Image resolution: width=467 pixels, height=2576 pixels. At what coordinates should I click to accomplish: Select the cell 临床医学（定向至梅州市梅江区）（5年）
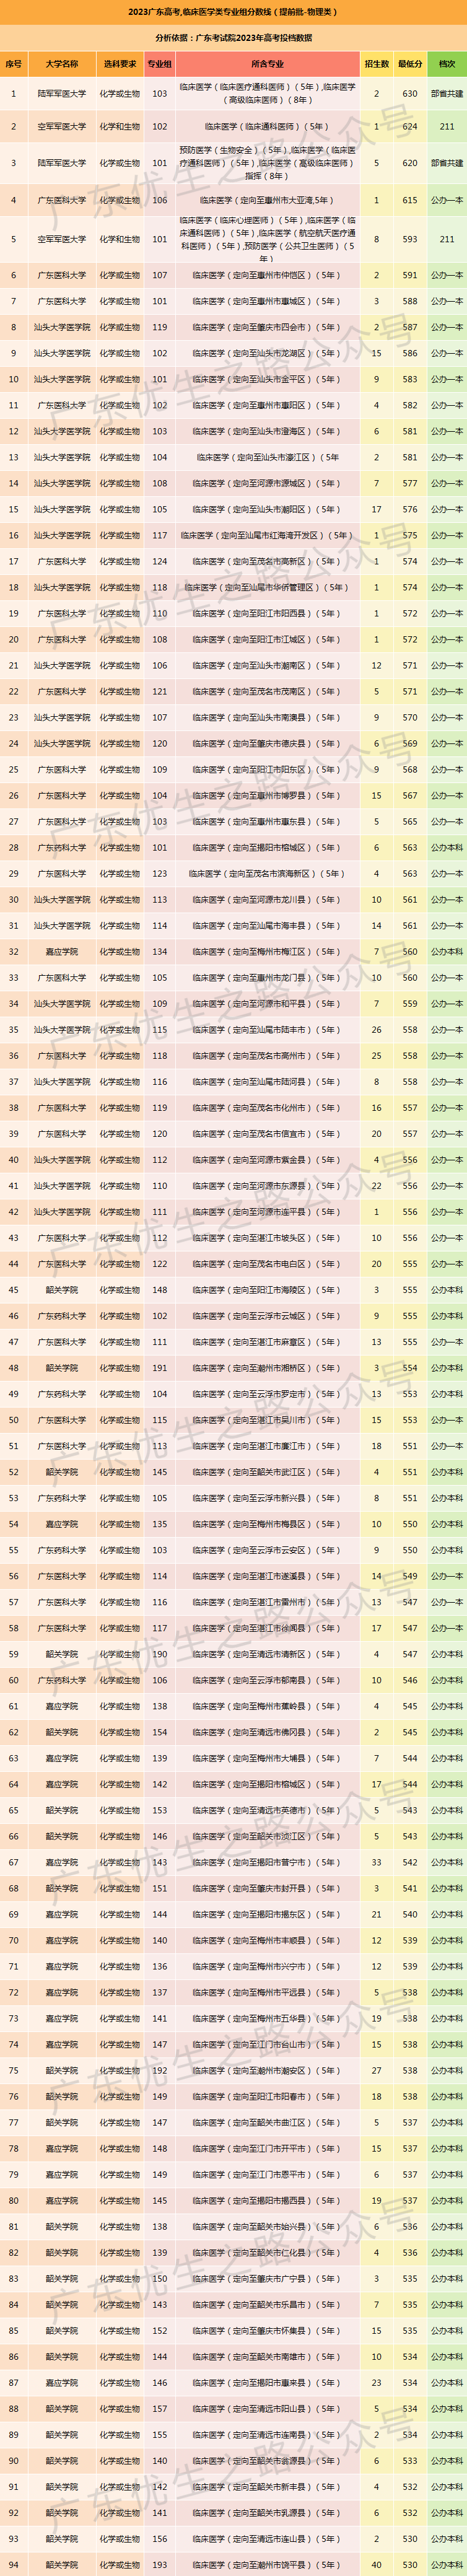click(x=267, y=951)
